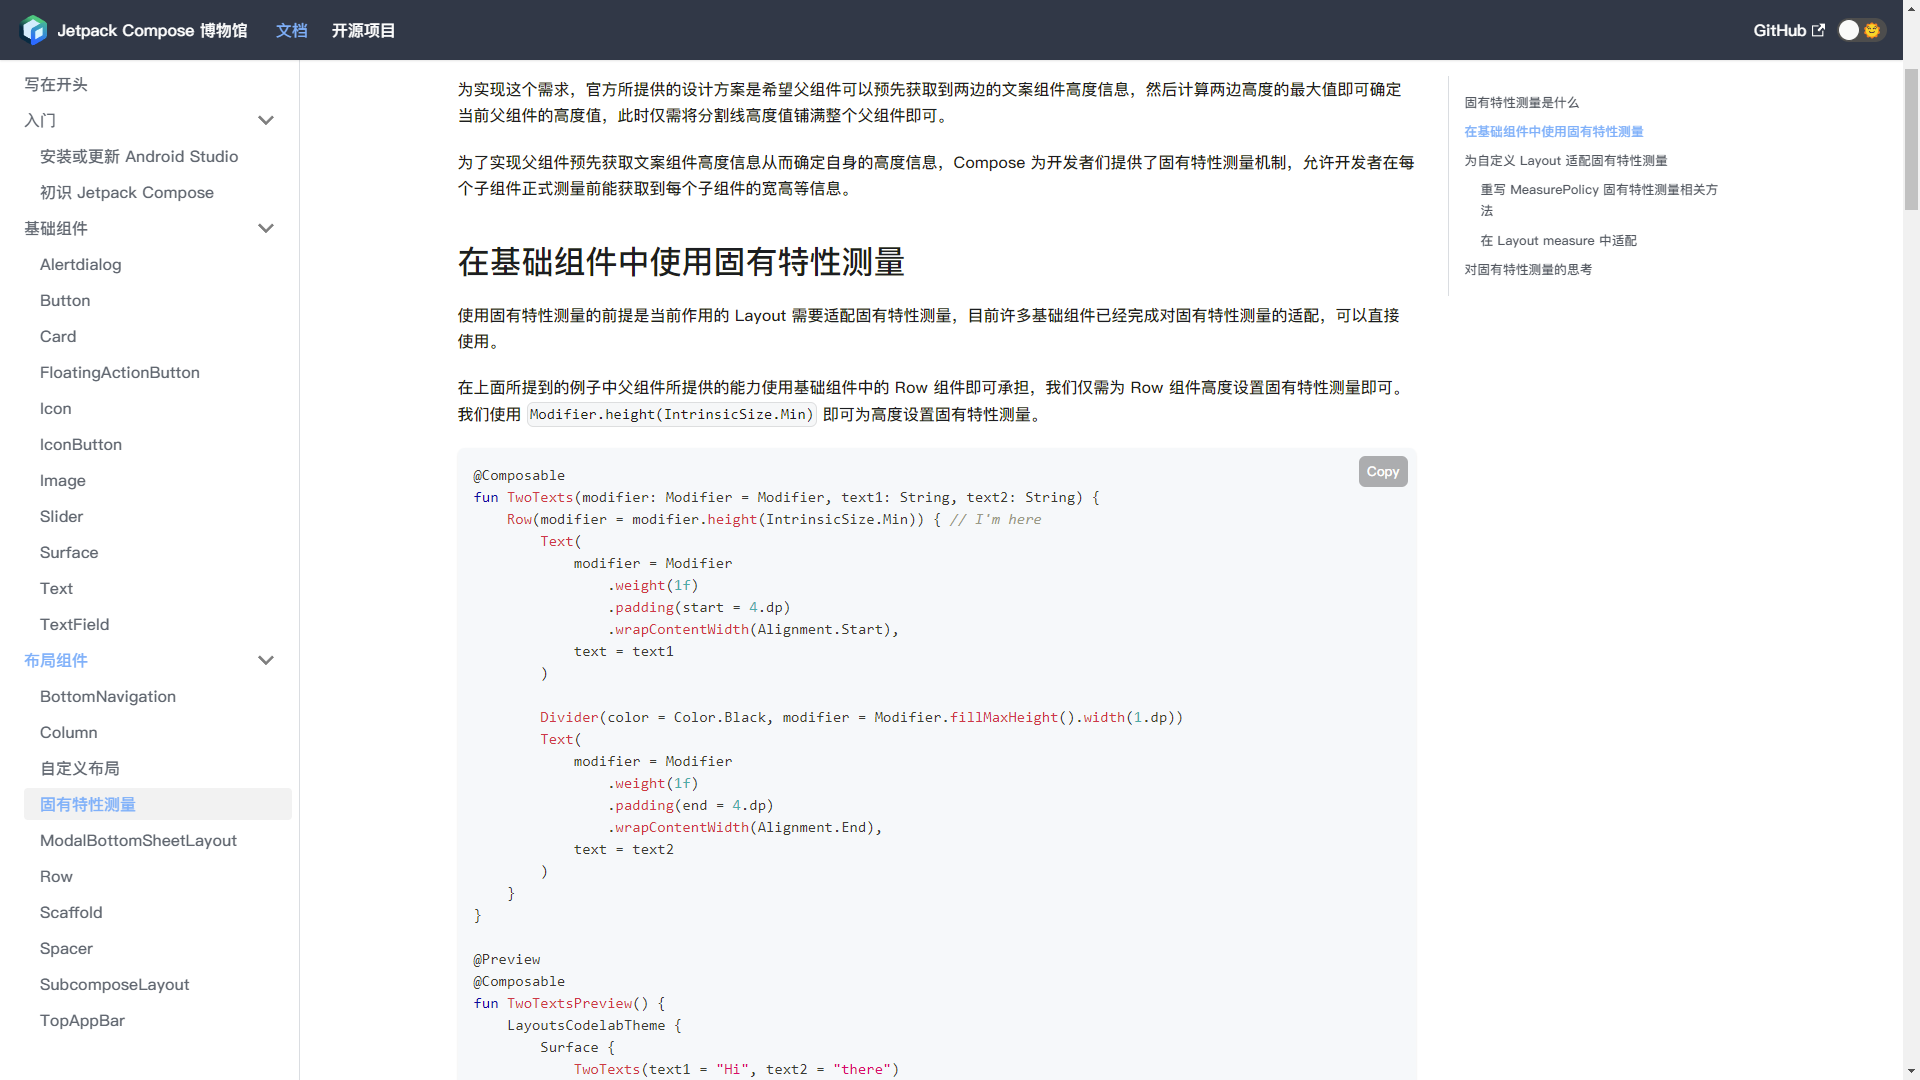Click the Jetpack Compose 博物馆 site title
1920x1080 pixels.
click(152, 30)
